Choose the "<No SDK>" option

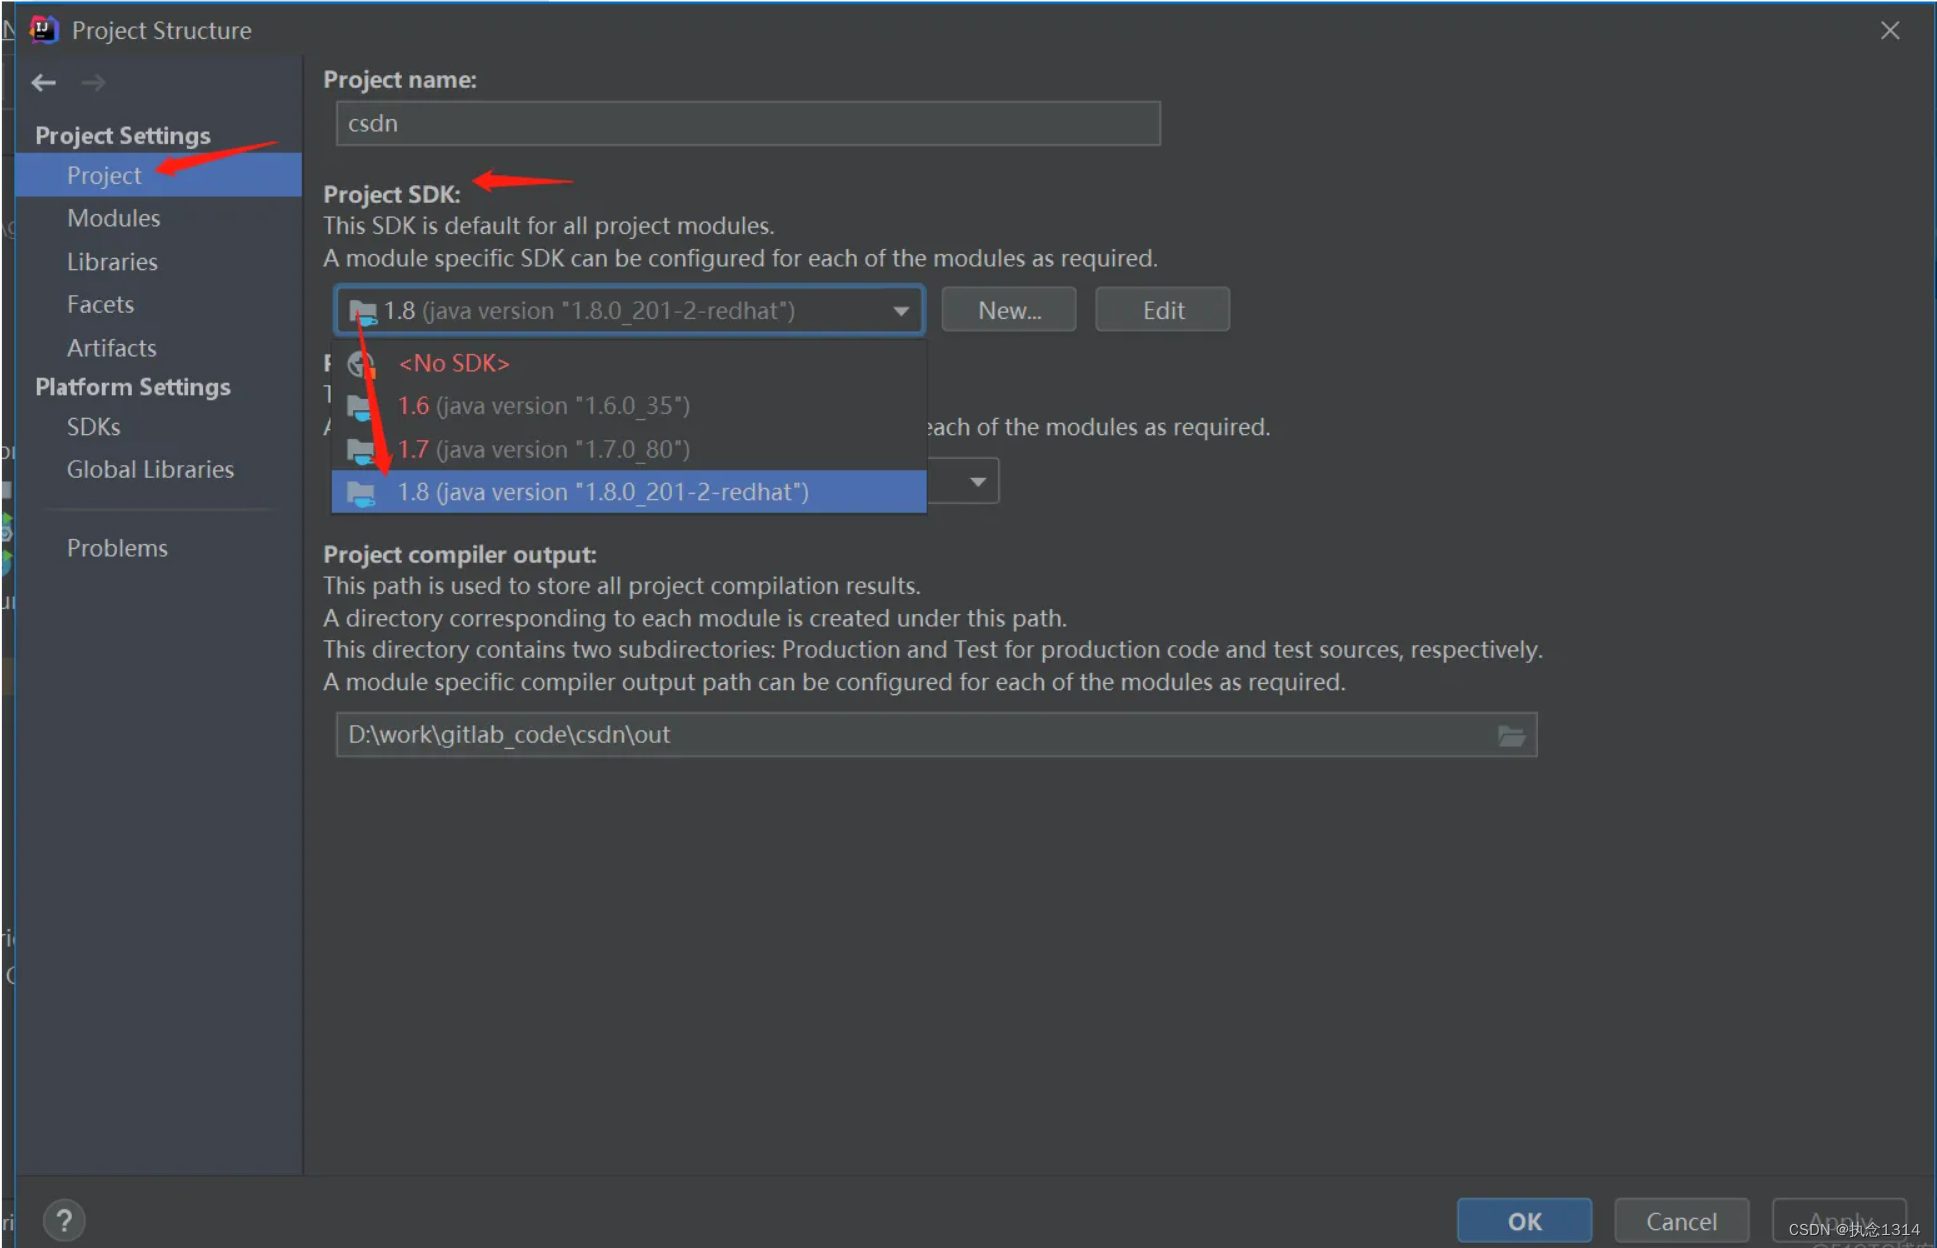point(454,363)
